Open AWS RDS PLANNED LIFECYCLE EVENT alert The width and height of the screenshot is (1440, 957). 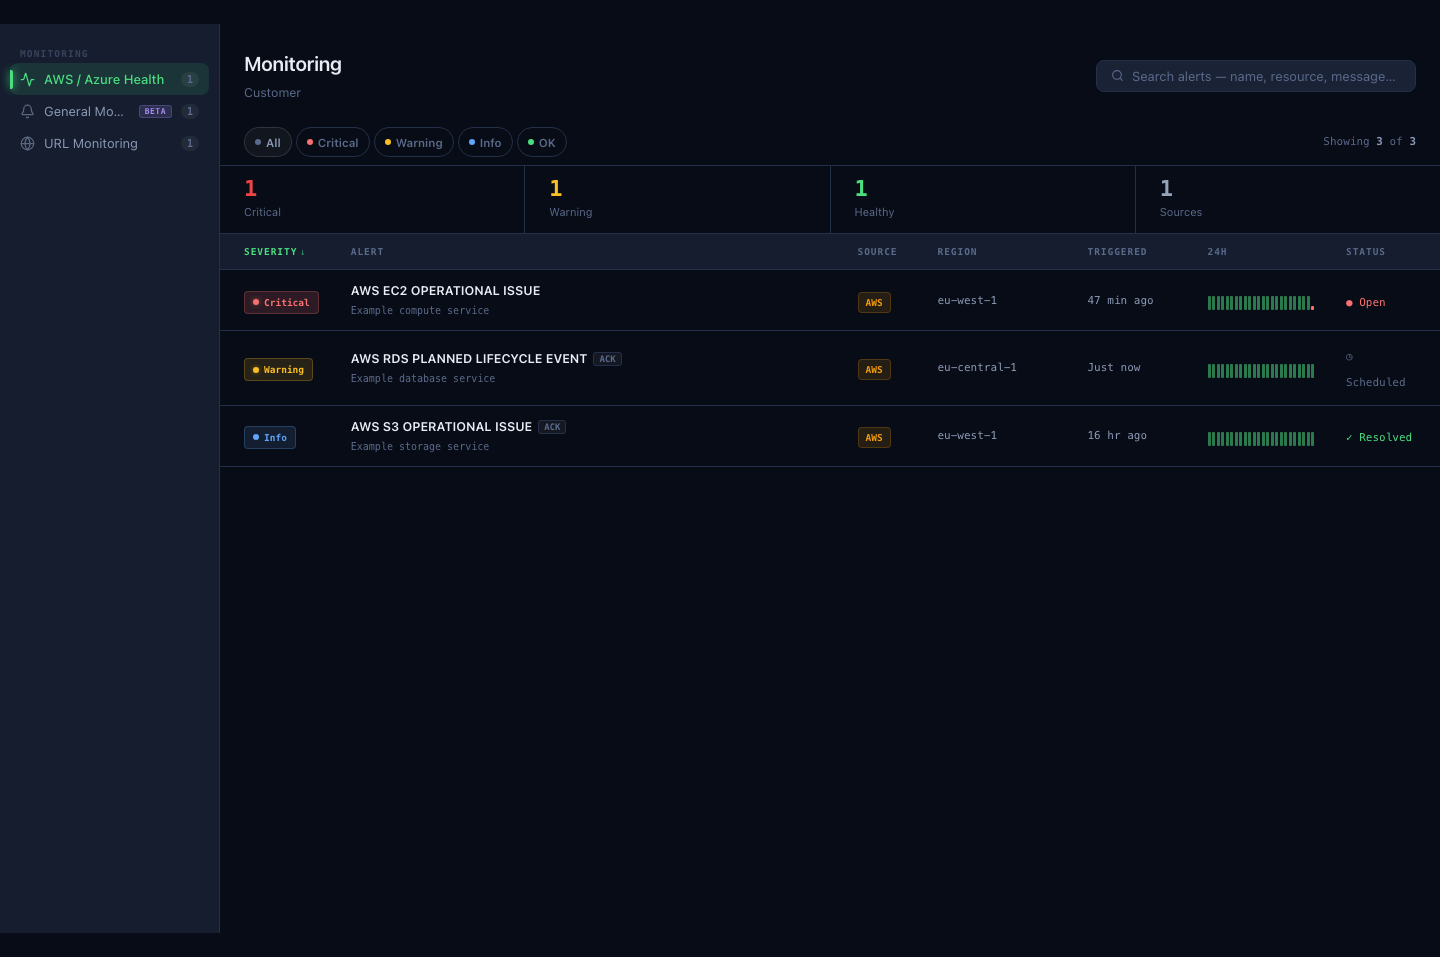tap(468, 359)
